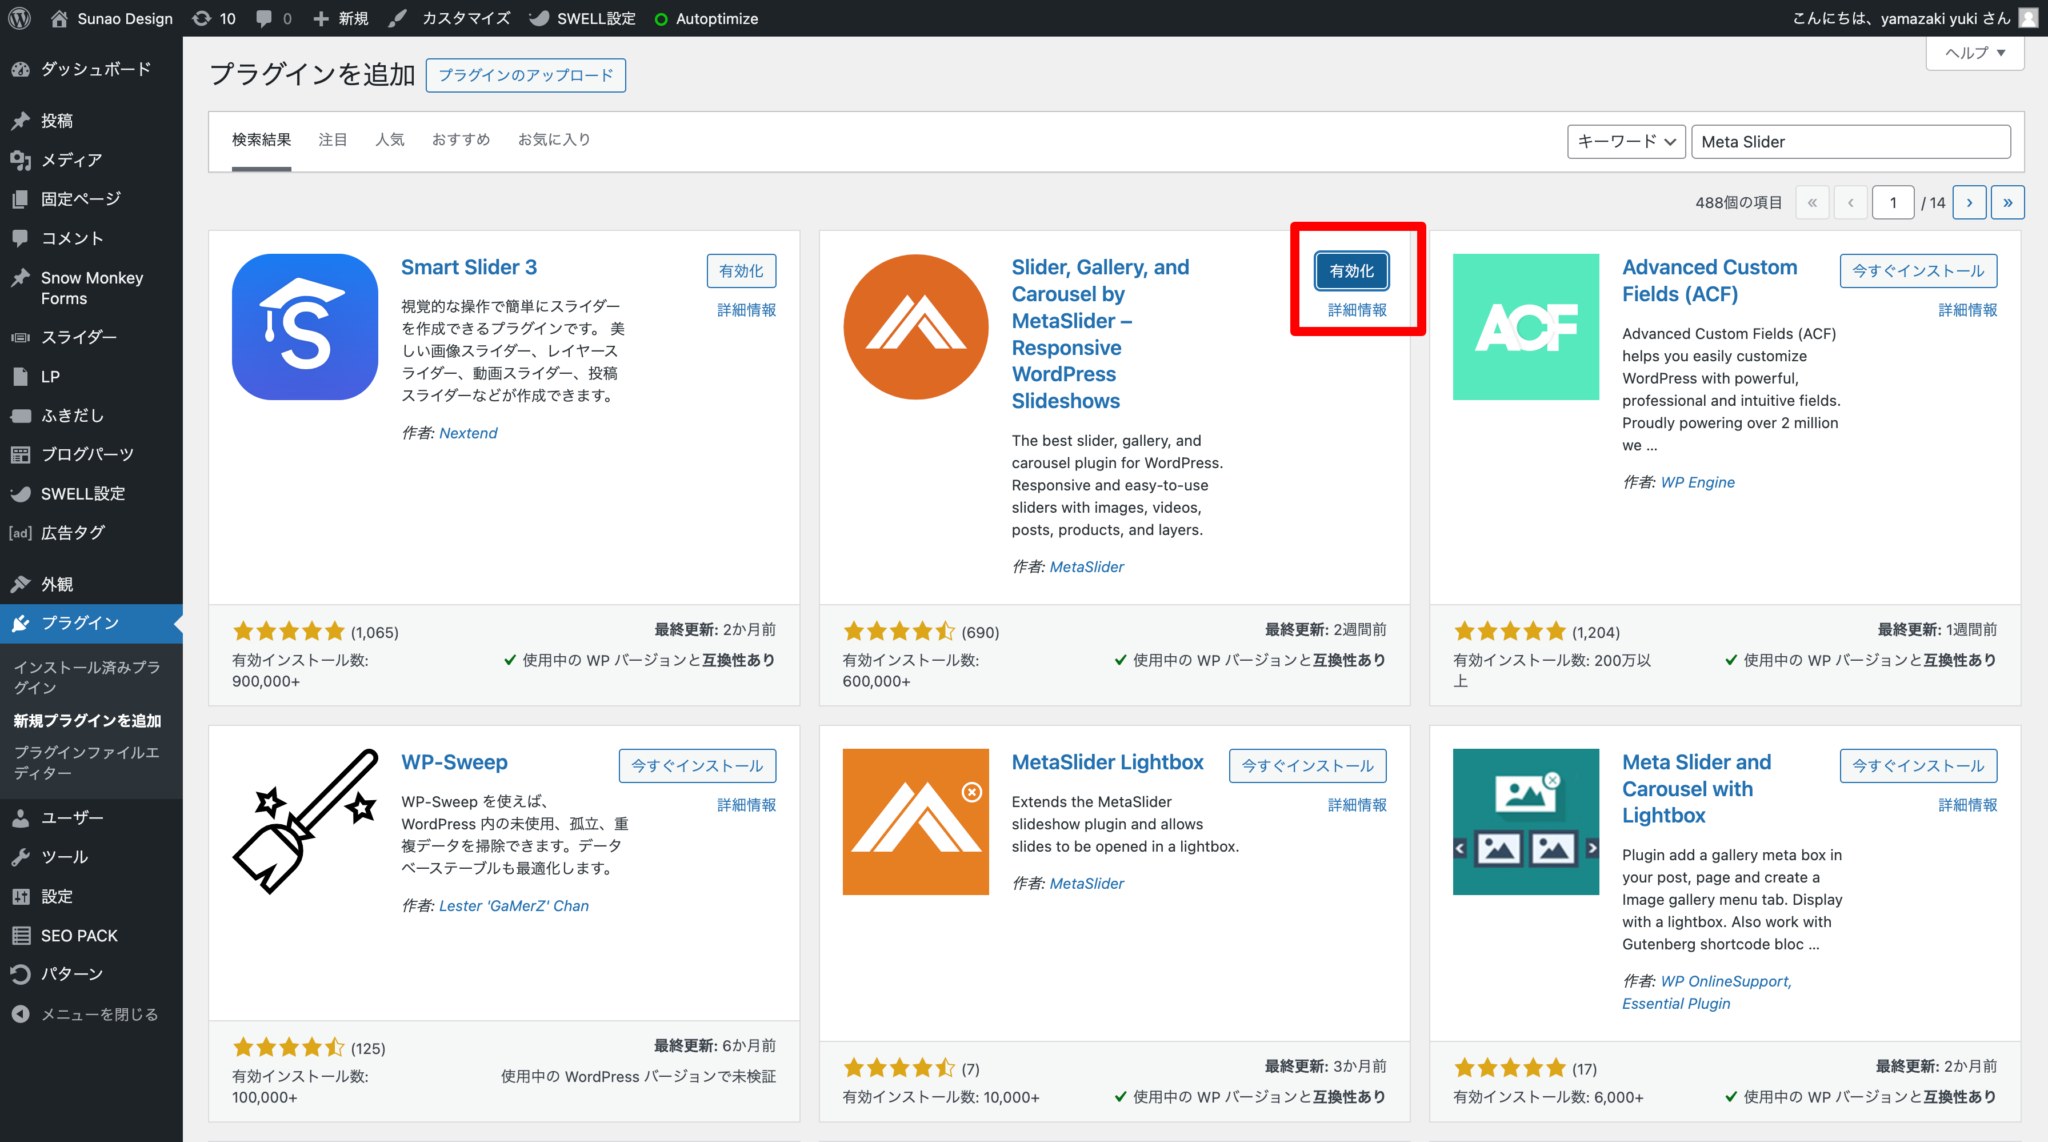Open メディア from the sidebar icon
The width and height of the screenshot is (2048, 1142).
click(x=22, y=160)
